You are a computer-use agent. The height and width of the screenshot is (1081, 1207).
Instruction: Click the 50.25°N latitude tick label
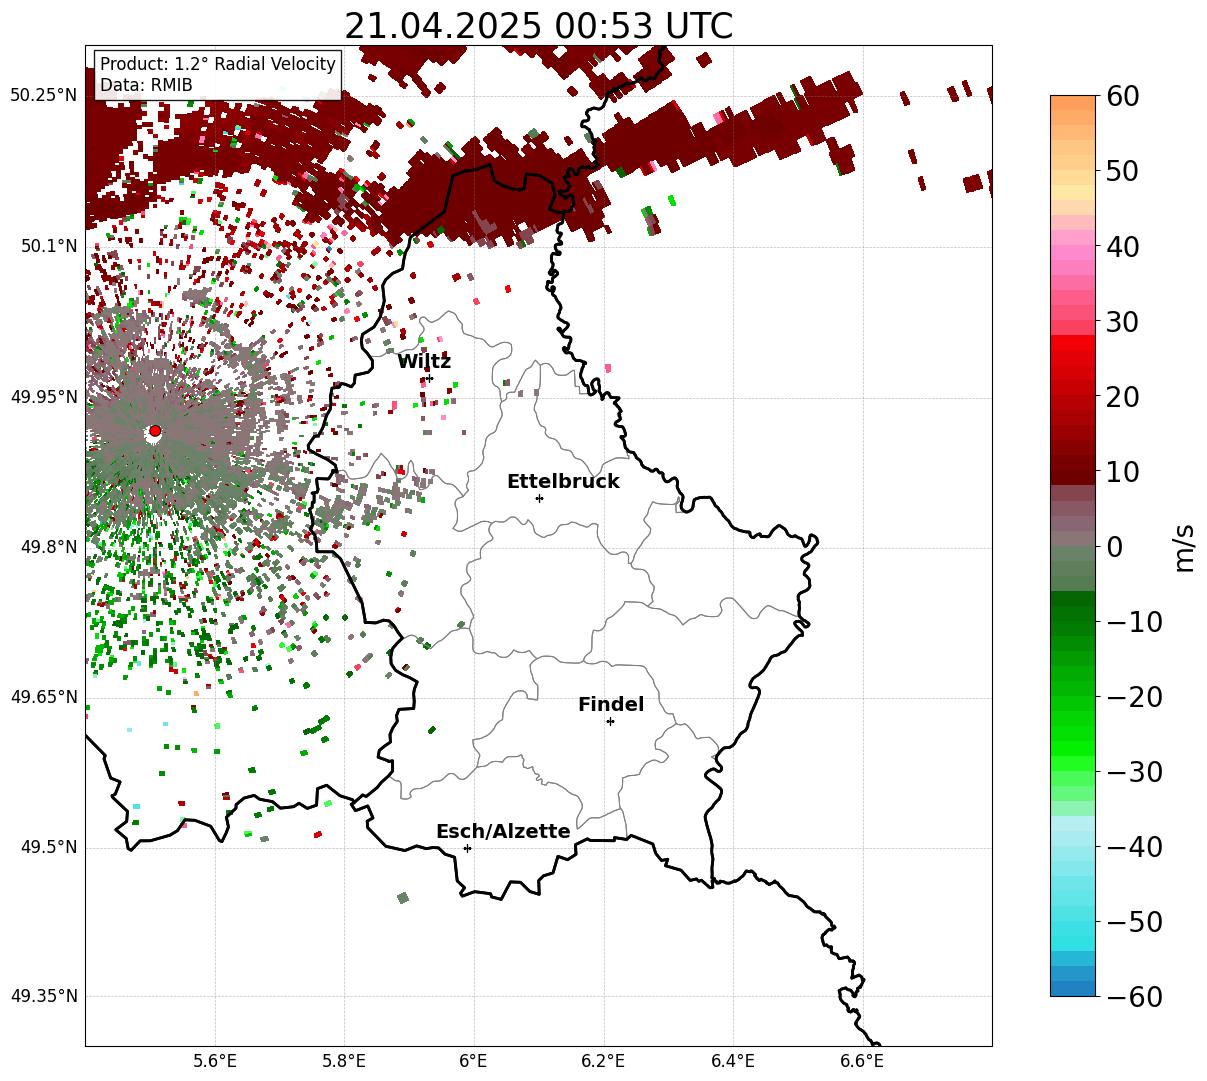[x=43, y=96]
